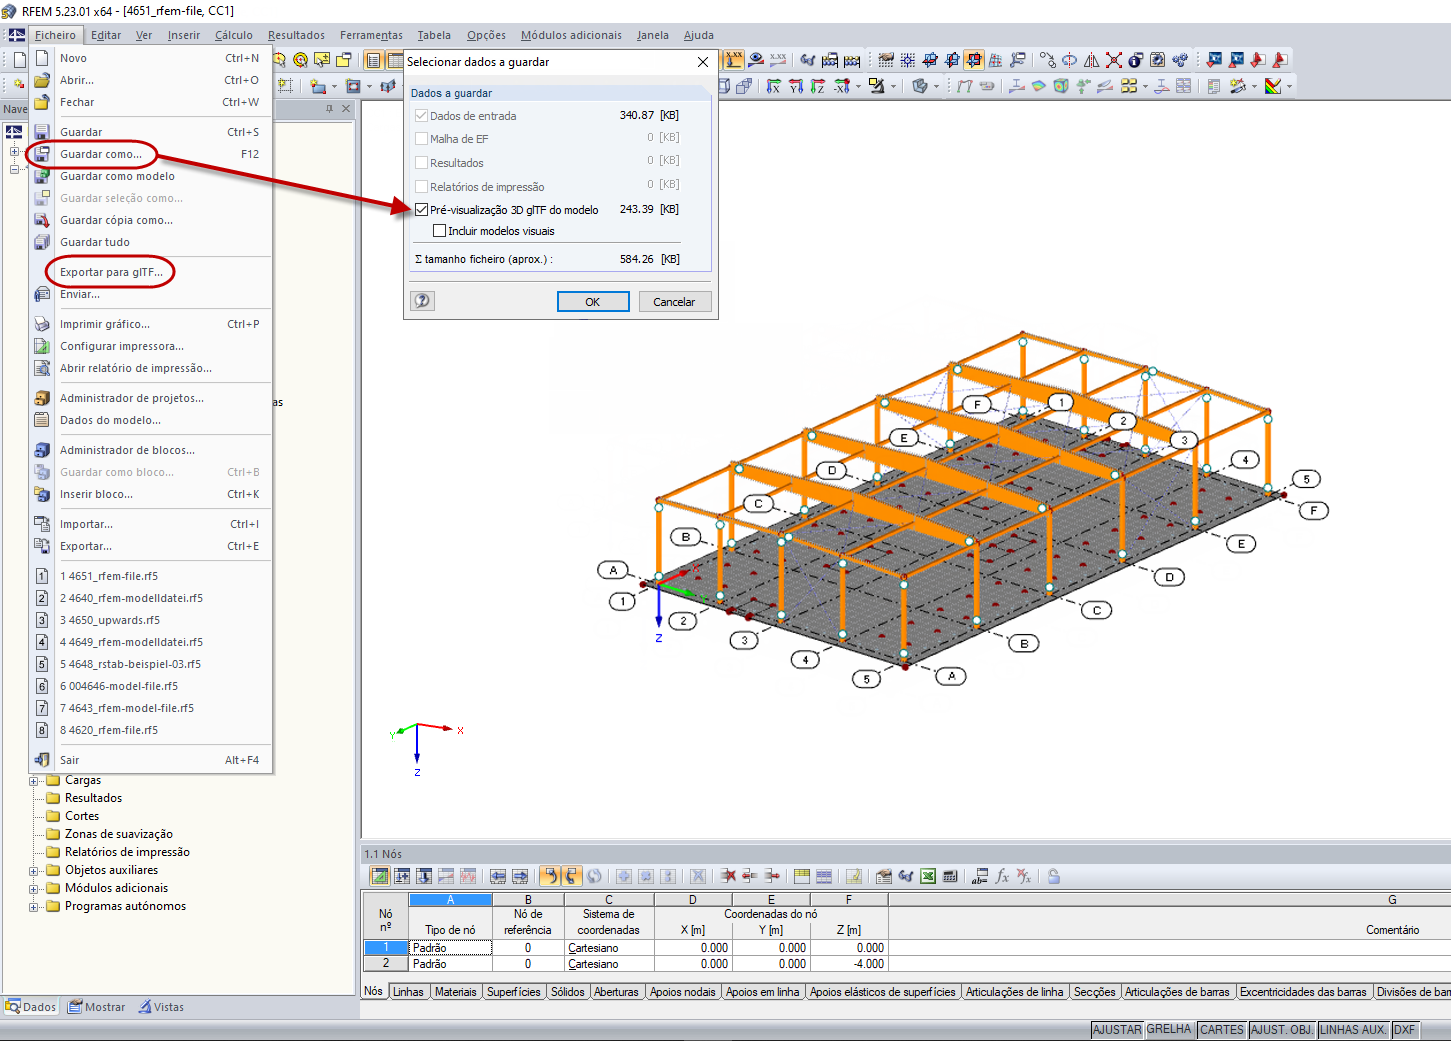Click the help question-mark icon in the dialog
The image size is (1451, 1041).
(423, 301)
